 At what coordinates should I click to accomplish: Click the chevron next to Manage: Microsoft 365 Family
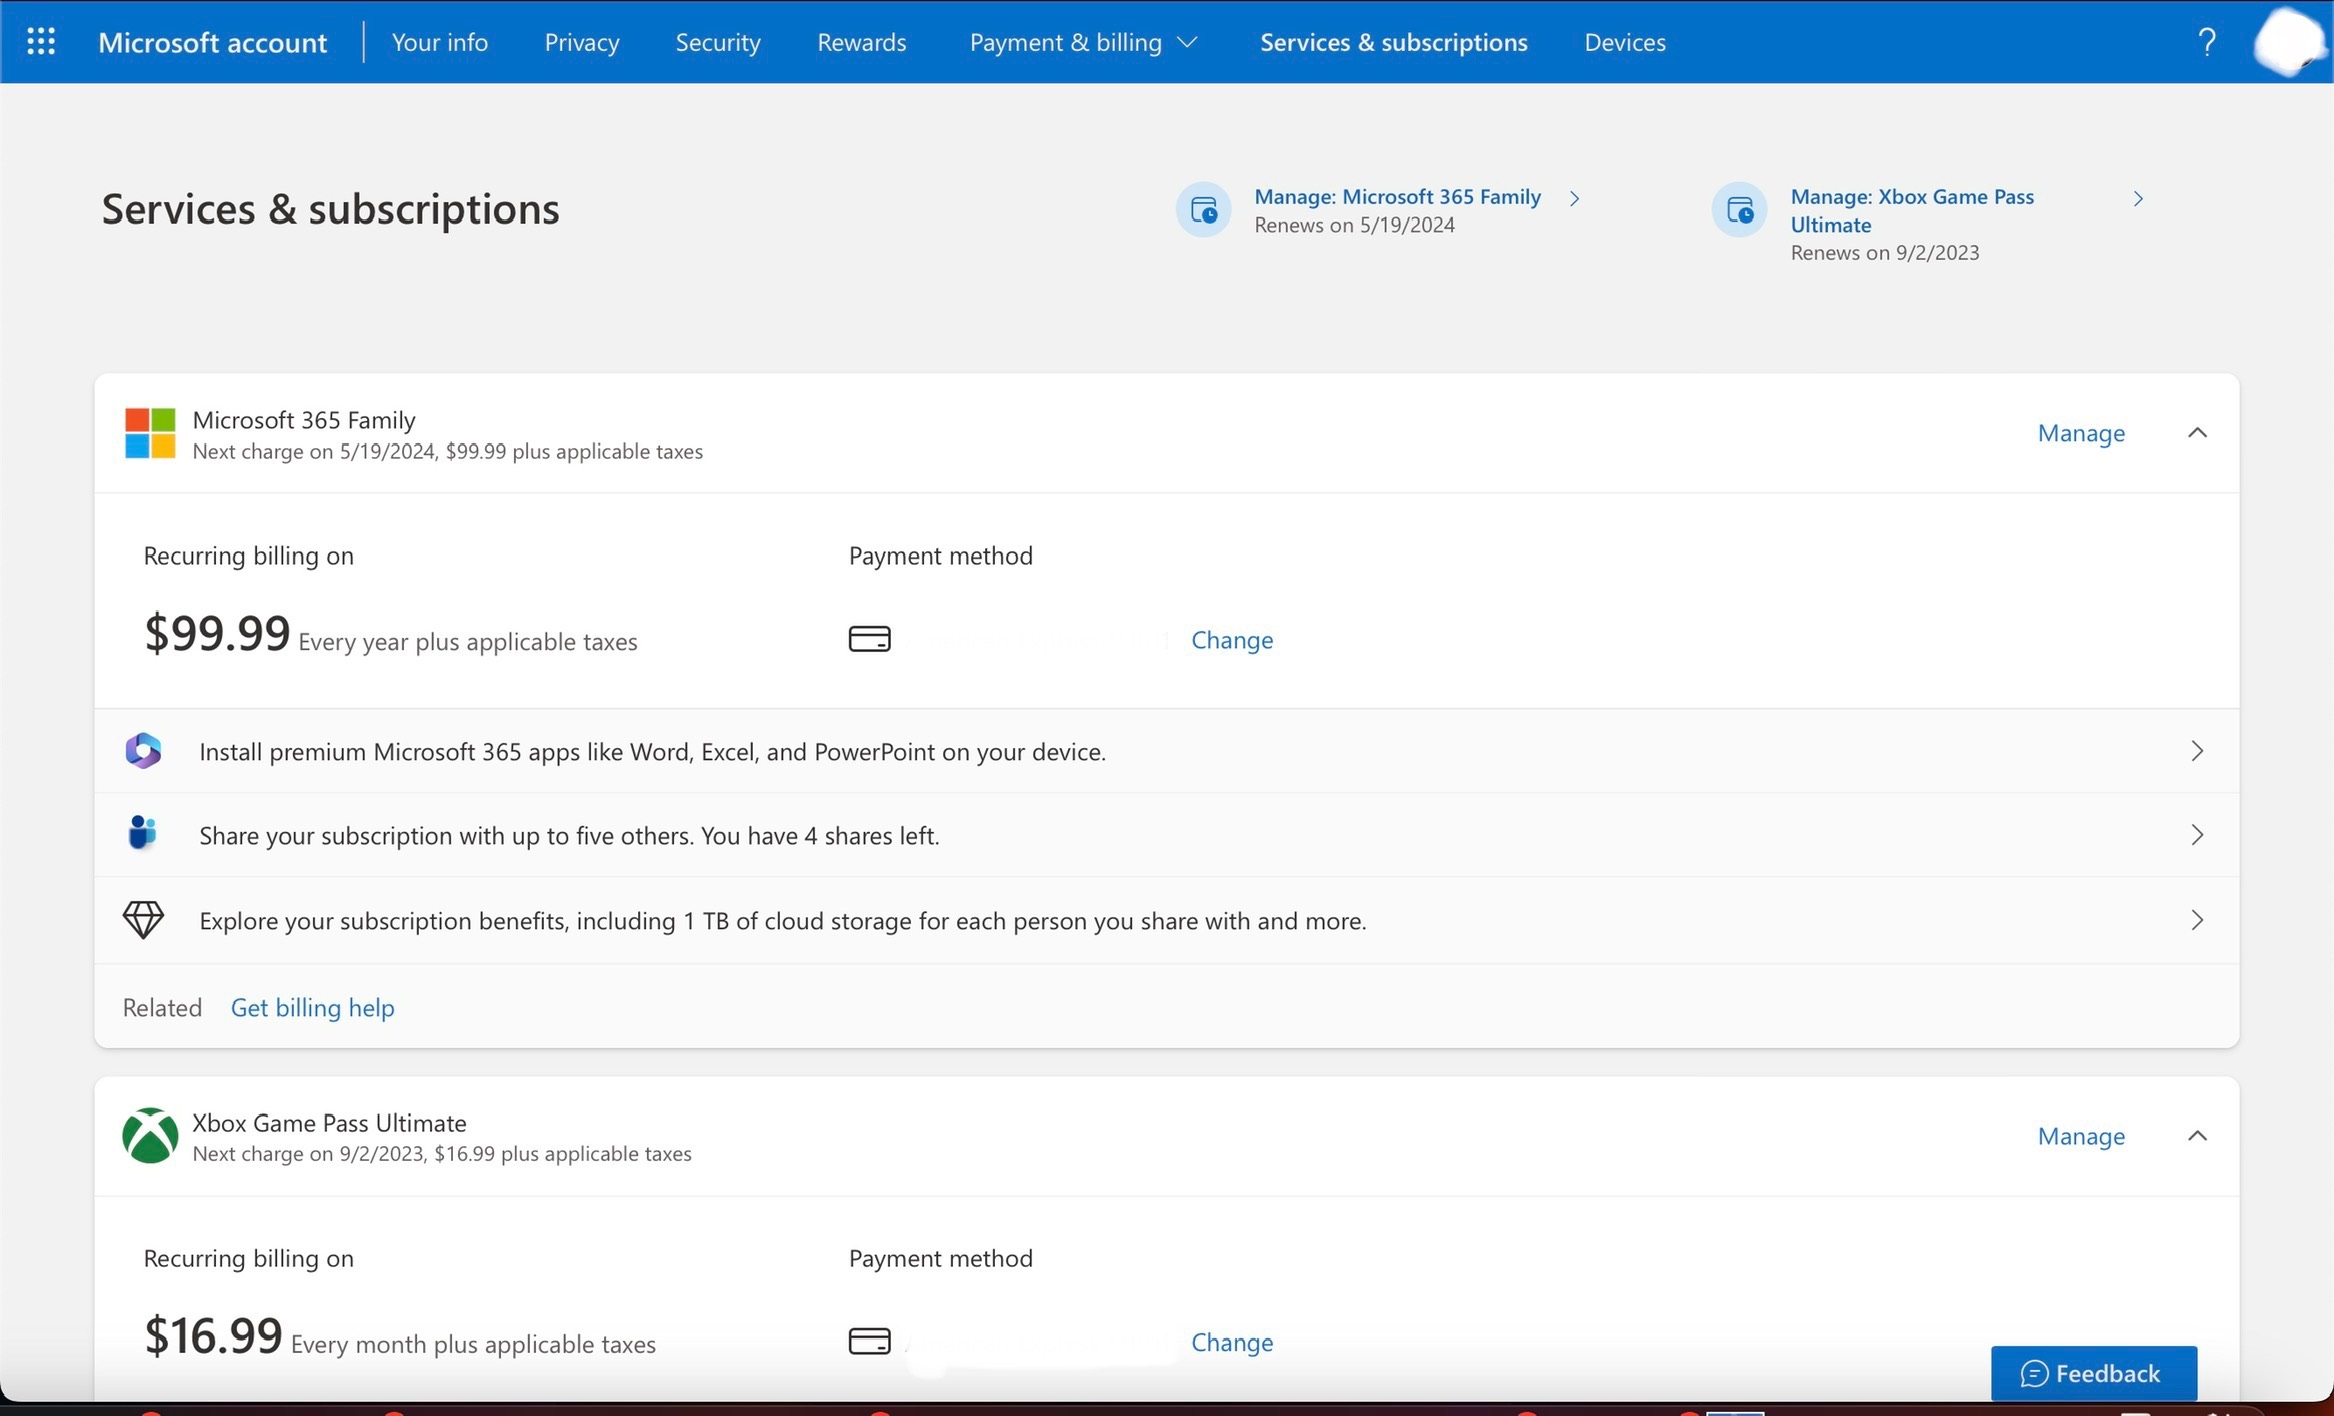point(1574,198)
